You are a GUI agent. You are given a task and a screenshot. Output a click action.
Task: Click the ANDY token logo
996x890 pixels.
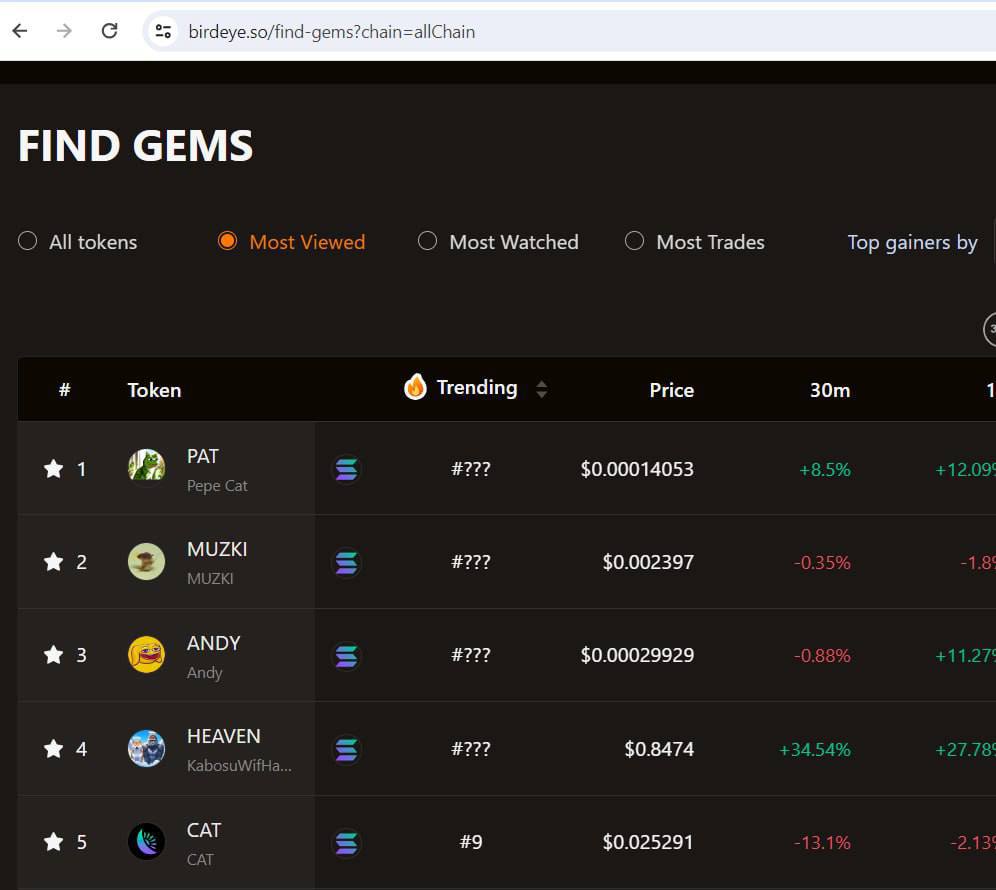(147, 654)
